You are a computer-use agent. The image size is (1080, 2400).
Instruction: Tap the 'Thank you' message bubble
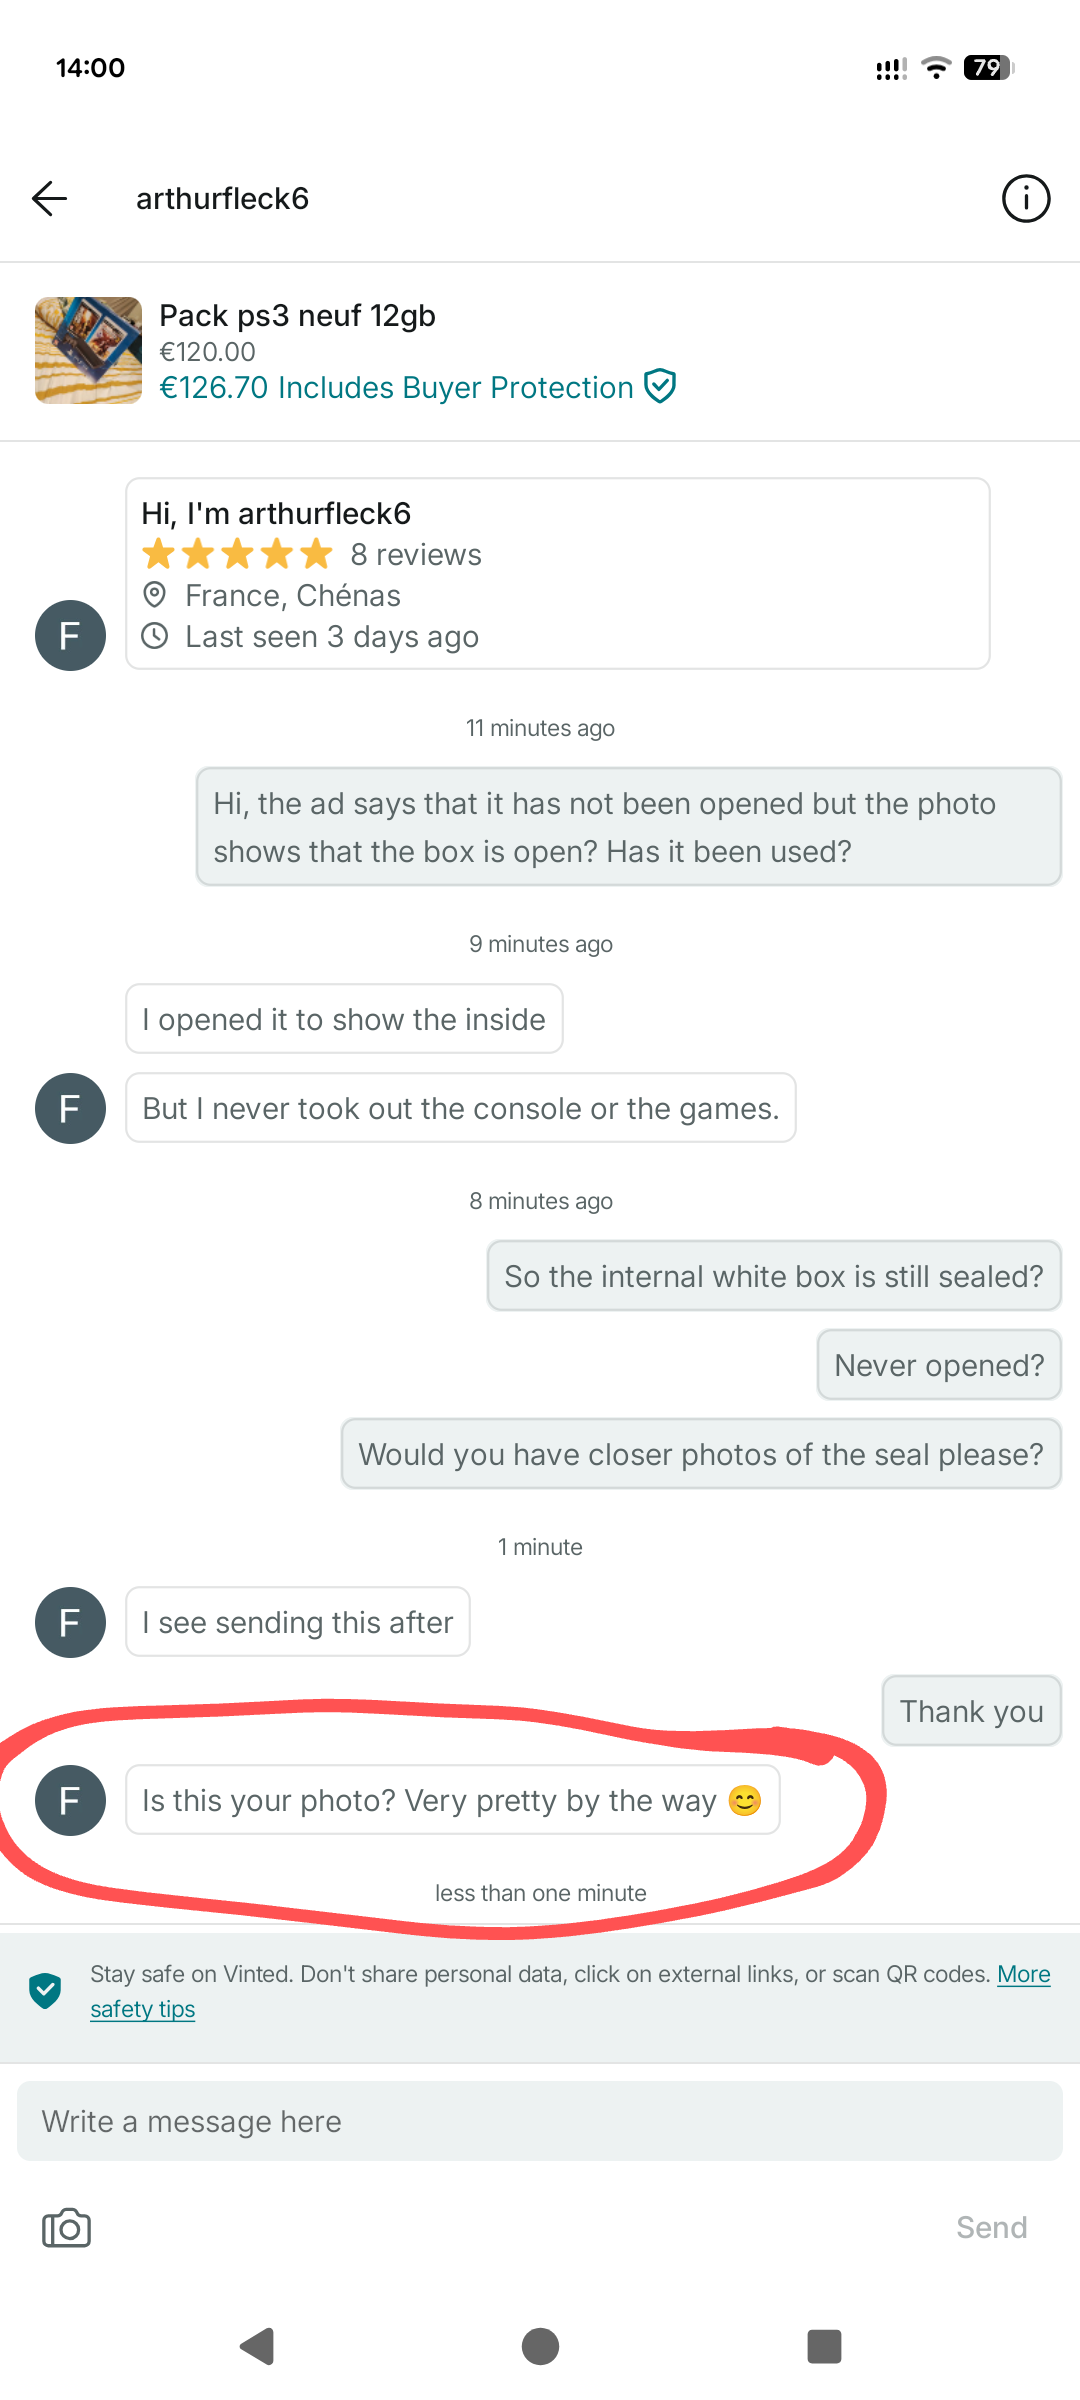coord(971,1711)
